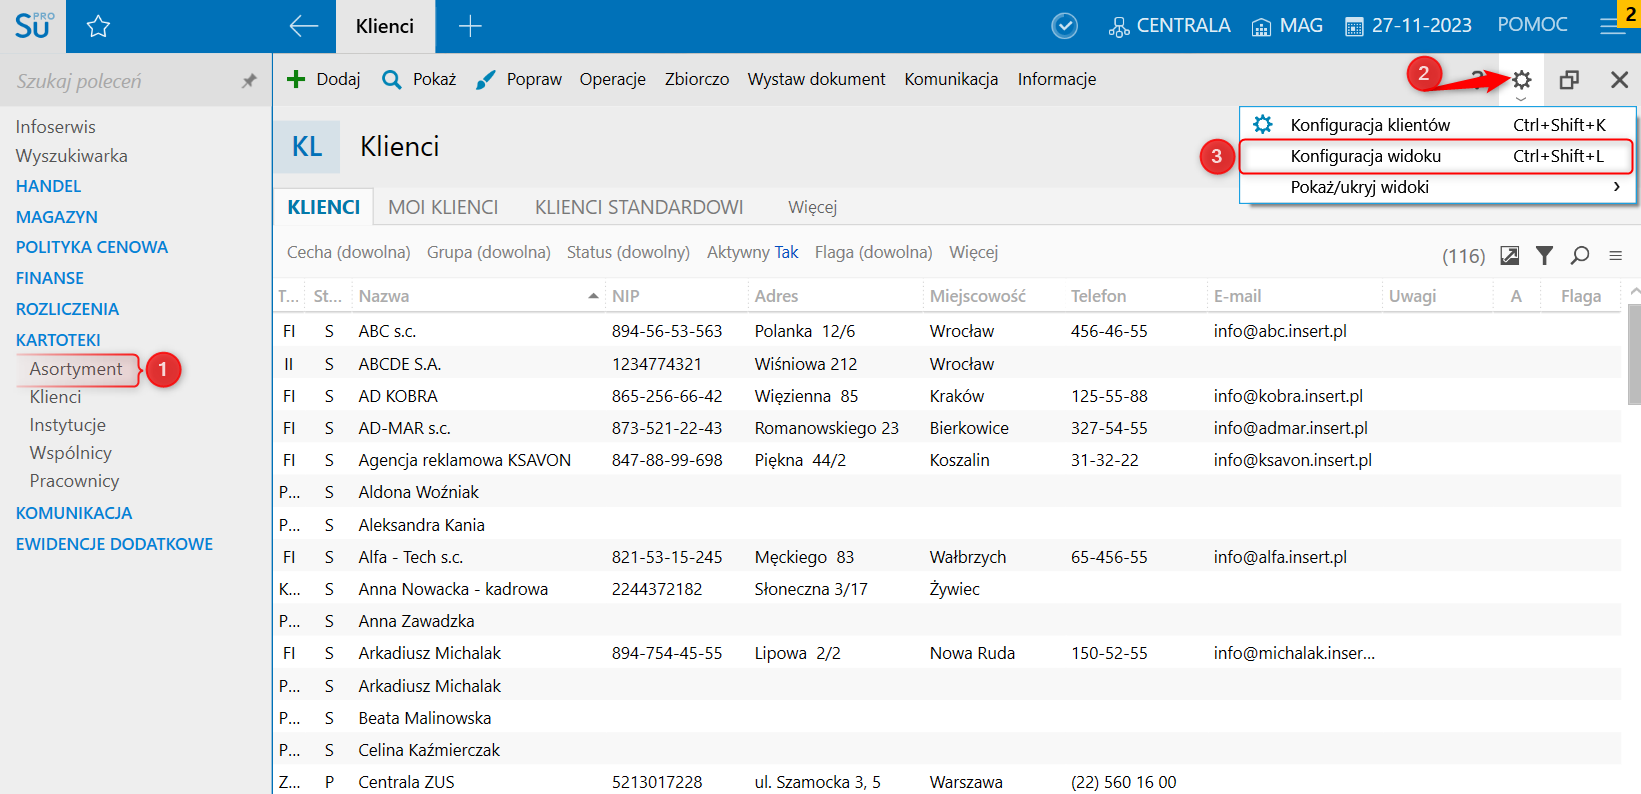1641x794 pixels.
Task: Open the Aktywny Tak filter dropdown
Action: (x=752, y=252)
